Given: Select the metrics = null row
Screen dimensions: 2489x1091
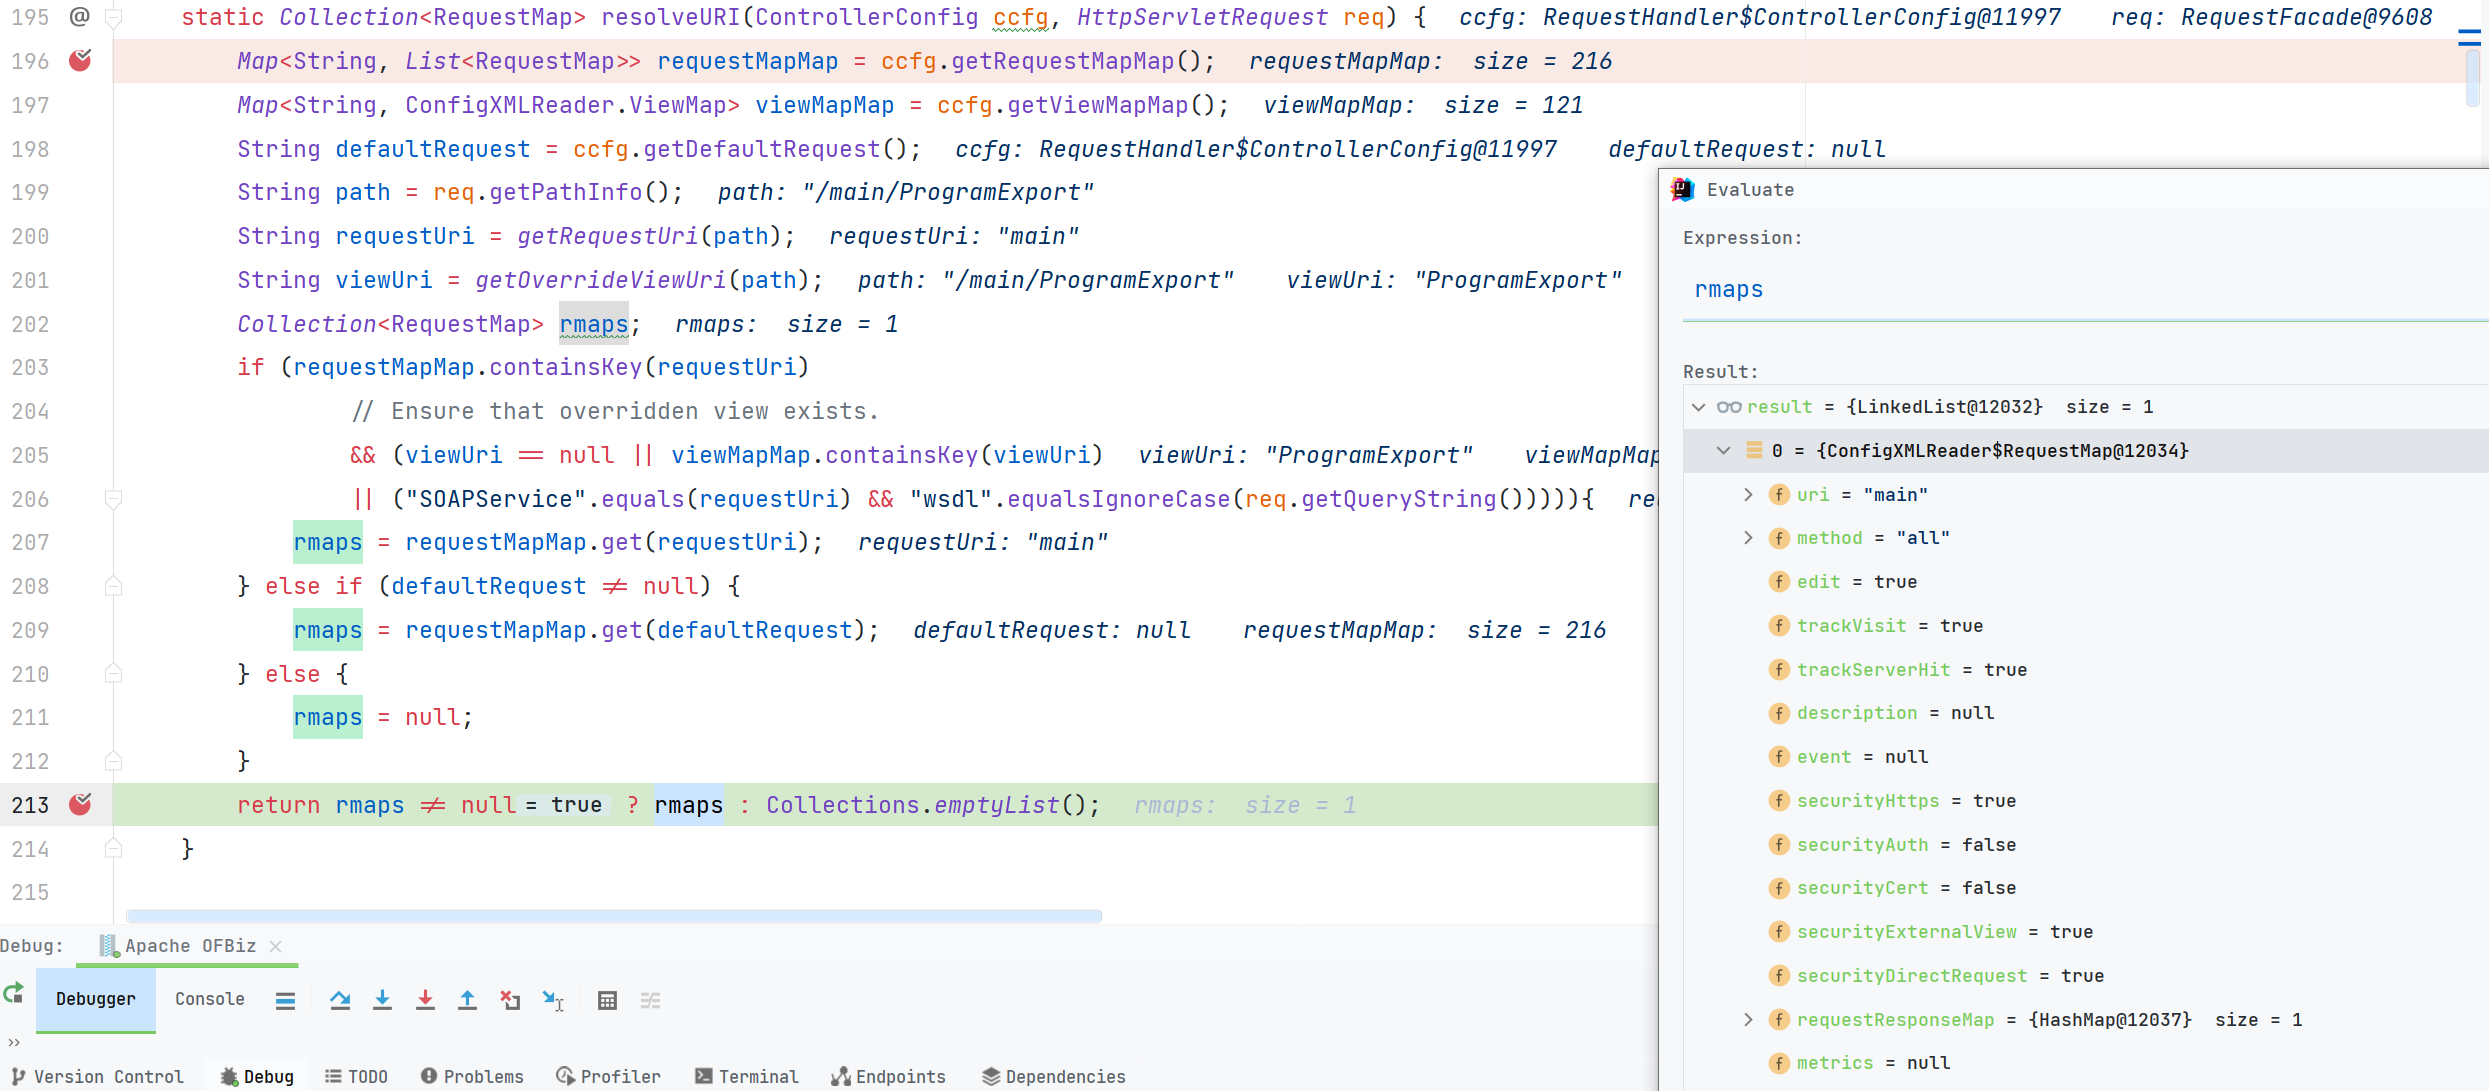Looking at the screenshot, I should pos(2085,1063).
